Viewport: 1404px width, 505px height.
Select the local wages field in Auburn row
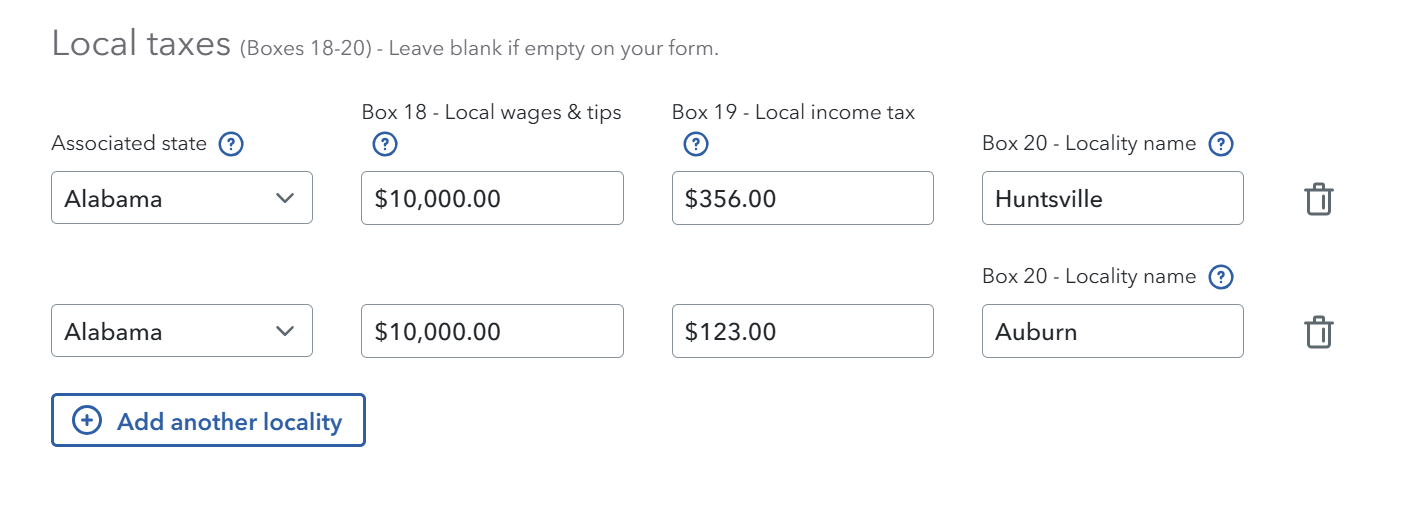(492, 331)
